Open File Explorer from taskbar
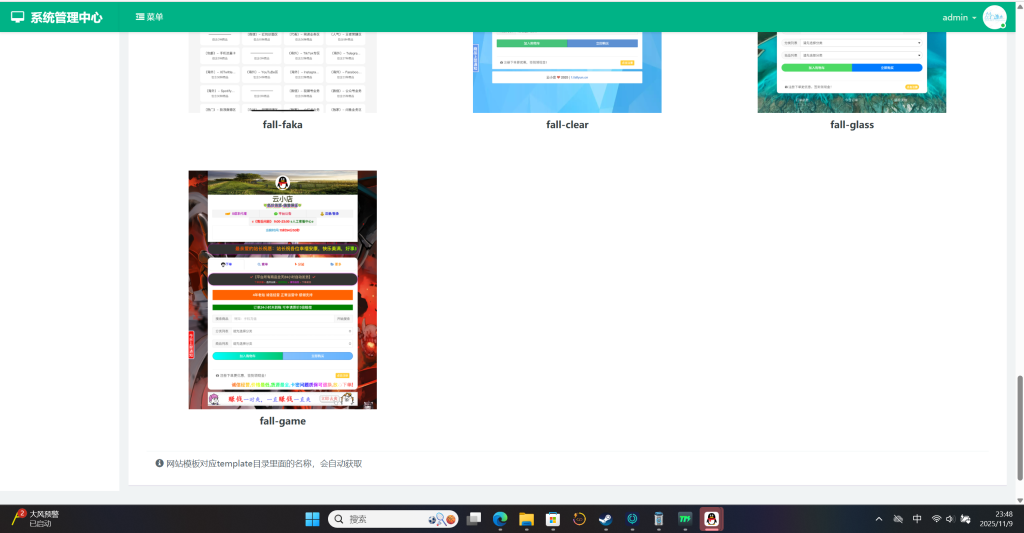 tap(526, 519)
